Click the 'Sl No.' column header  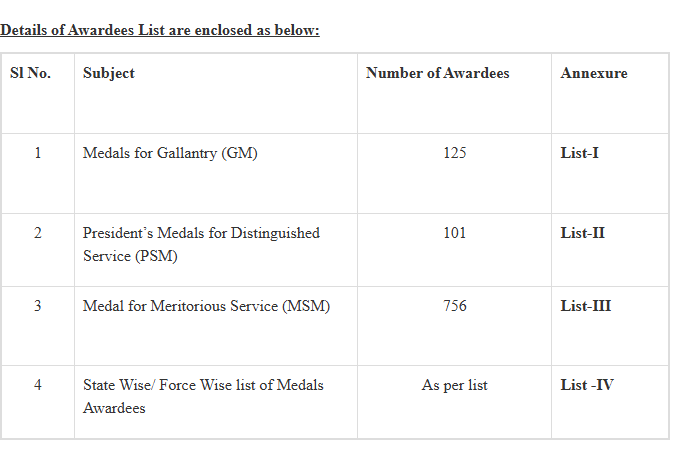click(30, 73)
